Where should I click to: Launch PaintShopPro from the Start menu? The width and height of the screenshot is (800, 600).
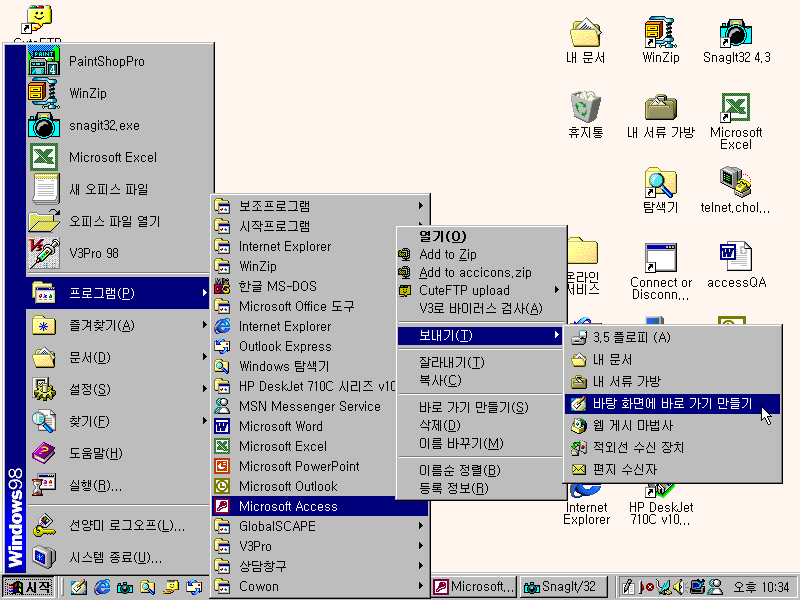coord(119,61)
